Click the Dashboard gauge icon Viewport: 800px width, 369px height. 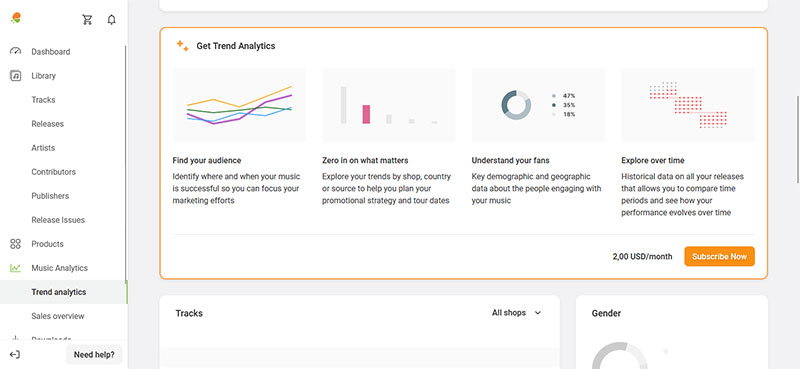(15, 52)
